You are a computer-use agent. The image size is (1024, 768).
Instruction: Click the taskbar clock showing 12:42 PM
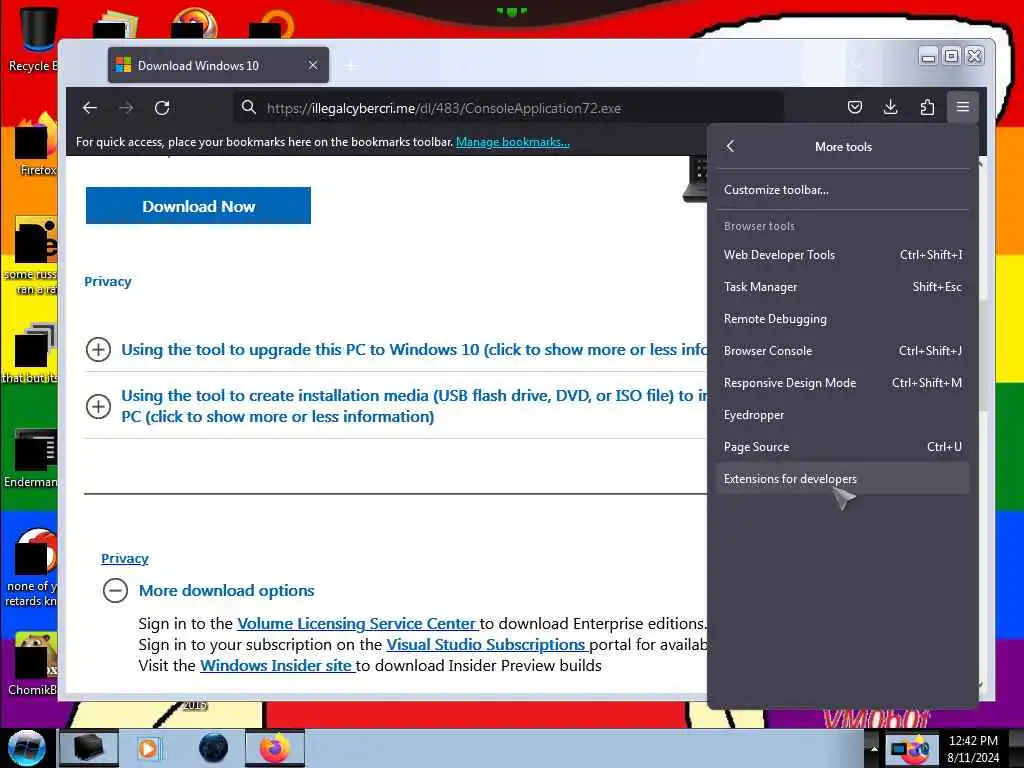tap(973, 748)
